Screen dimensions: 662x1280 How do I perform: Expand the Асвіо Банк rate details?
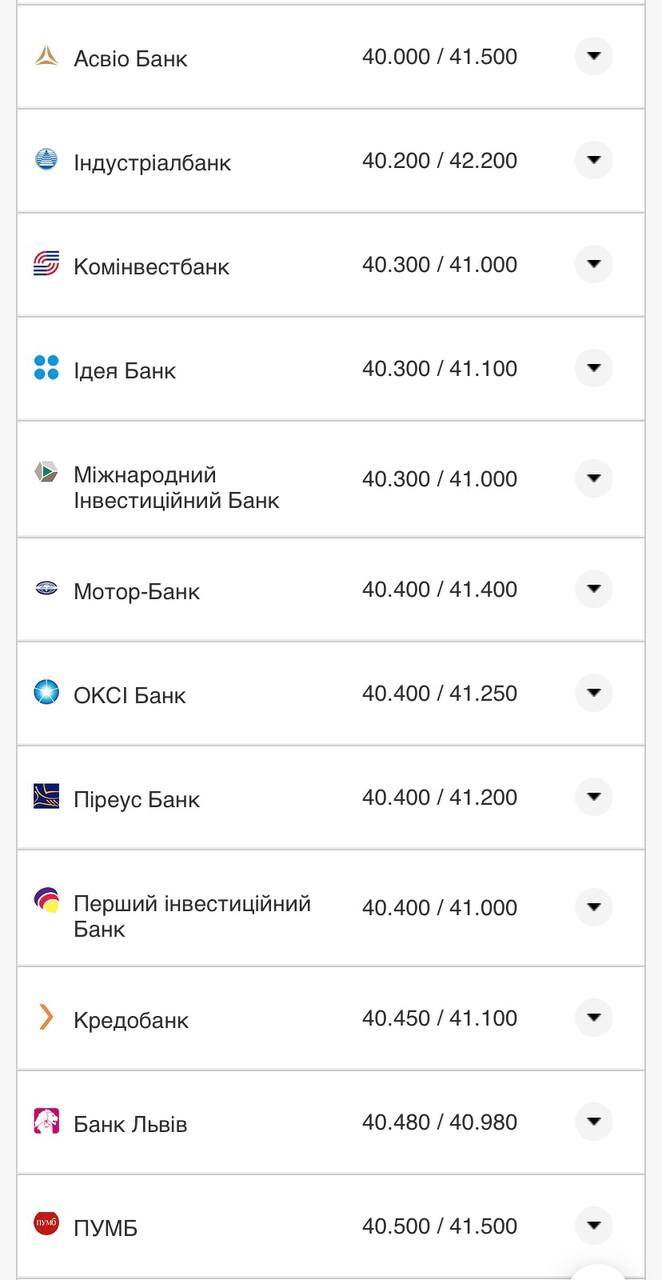pyautogui.click(x=594, y=57)
